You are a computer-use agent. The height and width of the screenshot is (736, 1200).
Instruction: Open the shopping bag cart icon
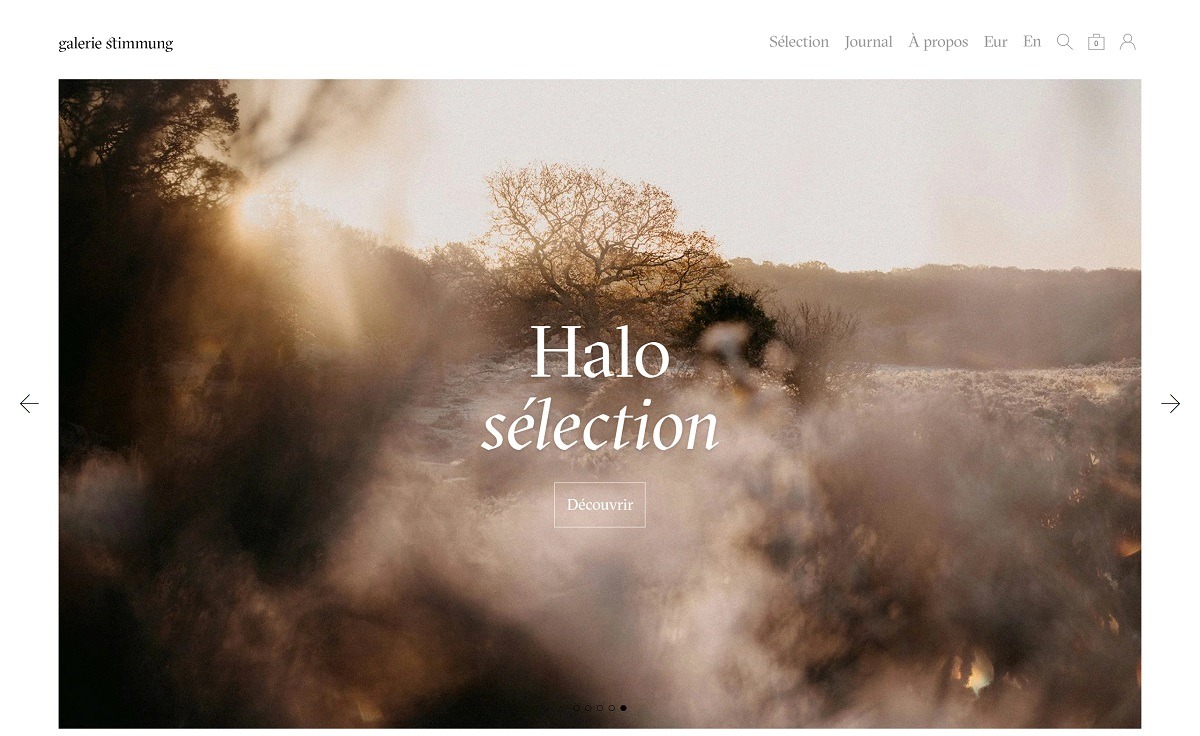tap(1096, 42)
